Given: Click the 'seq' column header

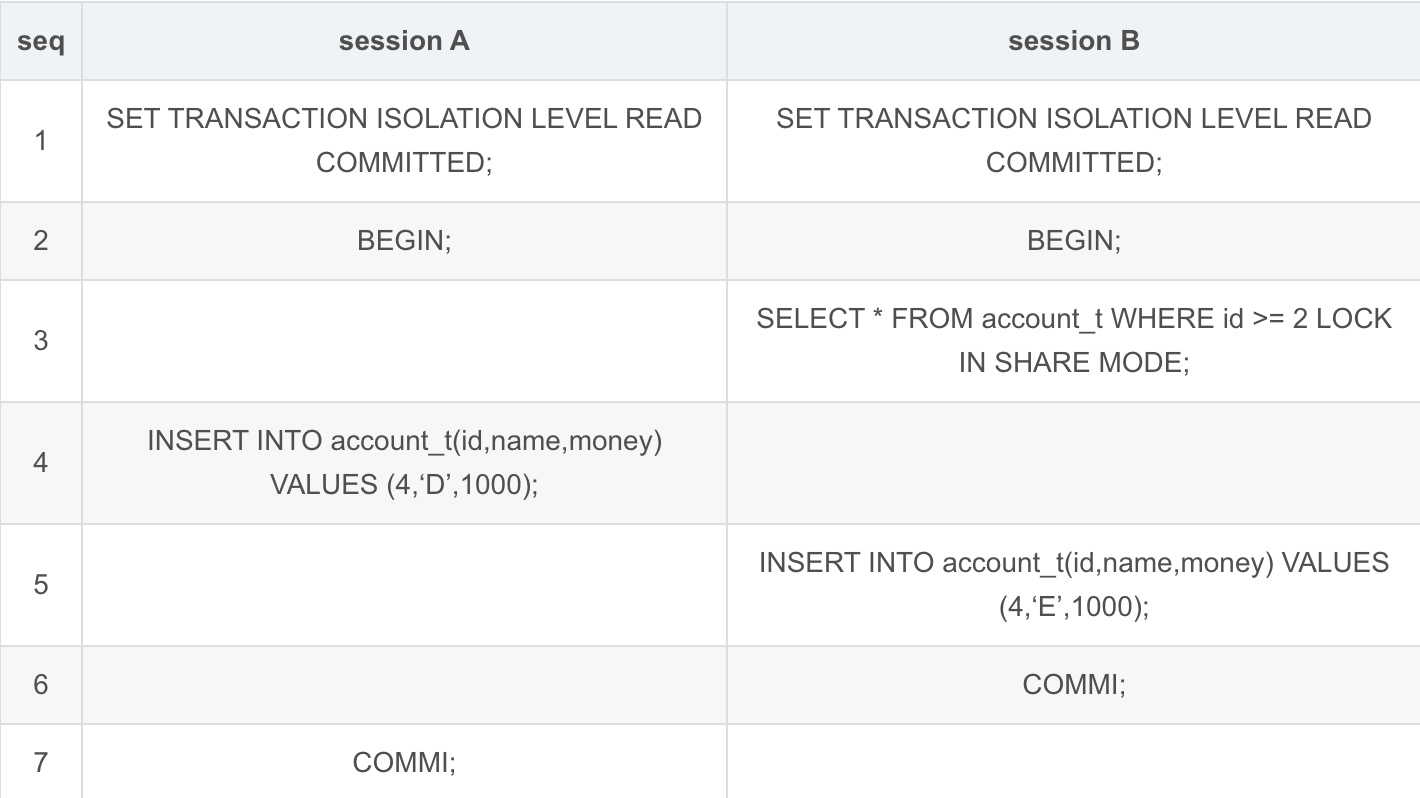Looking at the screenshot, I should pyautogui.click(x=41, y=41).
